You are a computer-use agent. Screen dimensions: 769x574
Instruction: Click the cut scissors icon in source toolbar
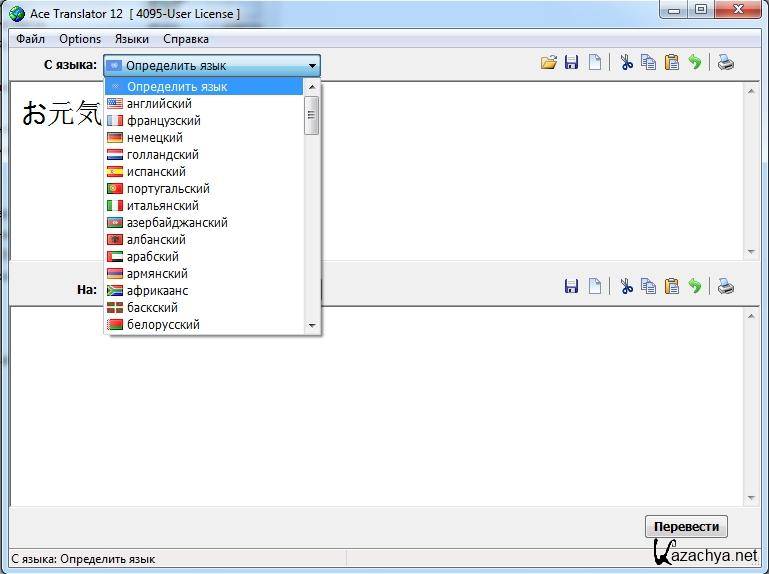click(626, 63)
